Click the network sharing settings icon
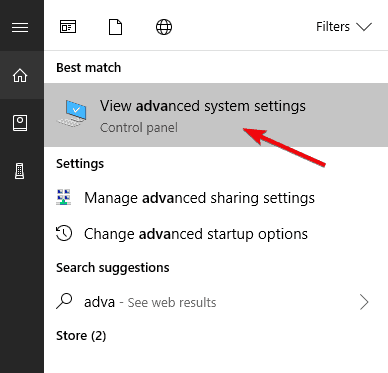Viewport: 388px width, 373px height. click(63, 197)
